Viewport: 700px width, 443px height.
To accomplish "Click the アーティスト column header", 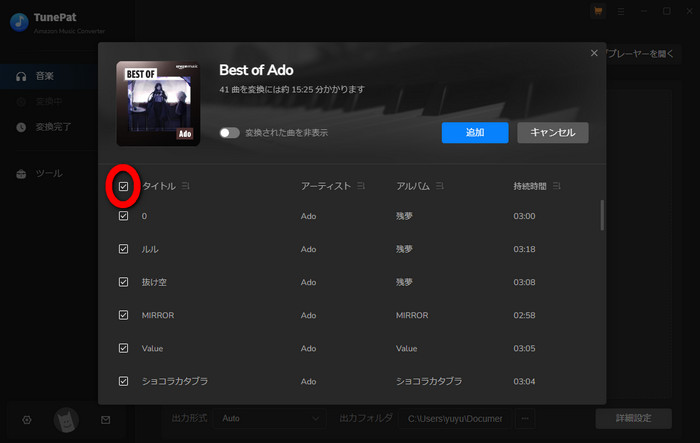I will pyautogui.click(x=326, y=186).
